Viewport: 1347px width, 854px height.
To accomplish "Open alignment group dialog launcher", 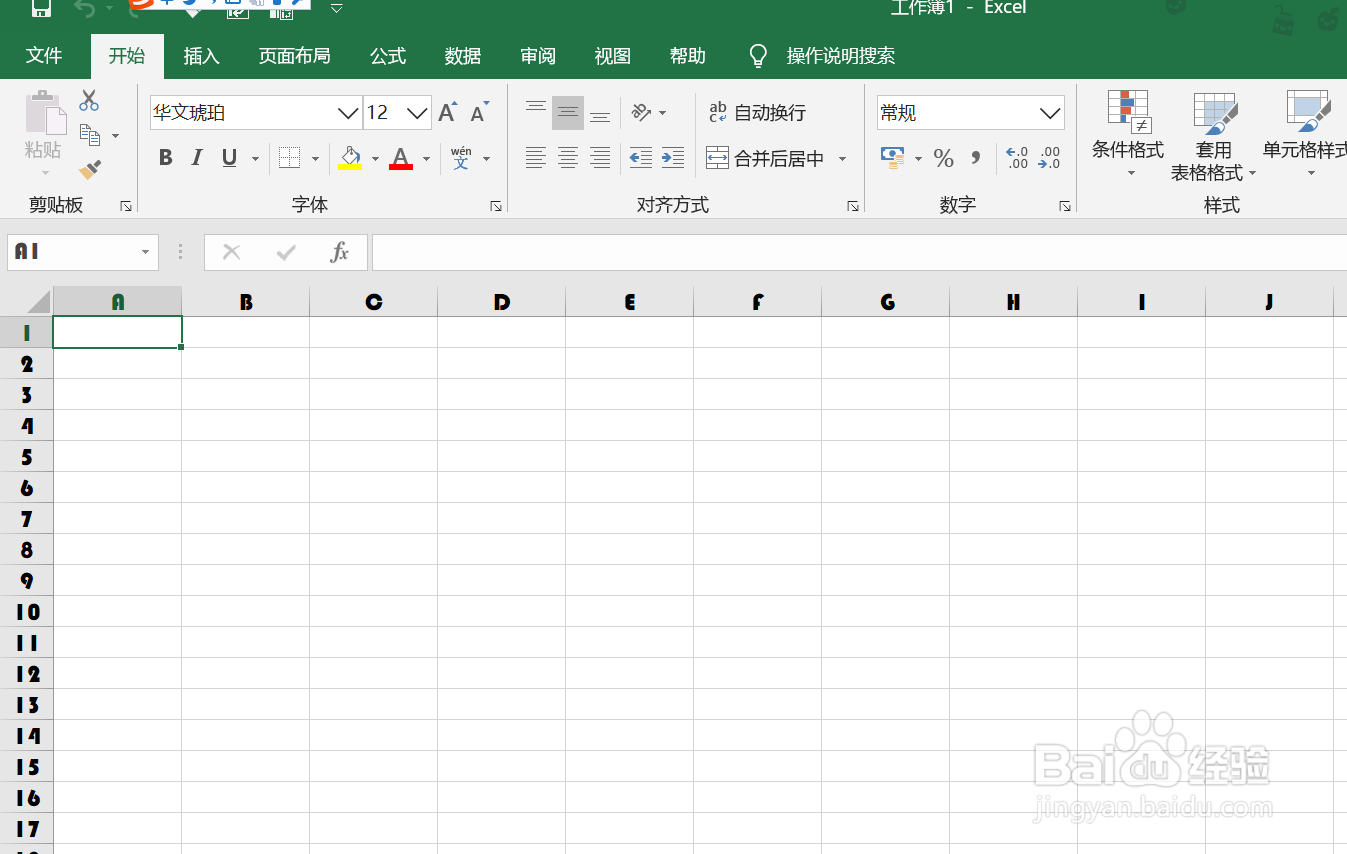I will tap(853, 205).
